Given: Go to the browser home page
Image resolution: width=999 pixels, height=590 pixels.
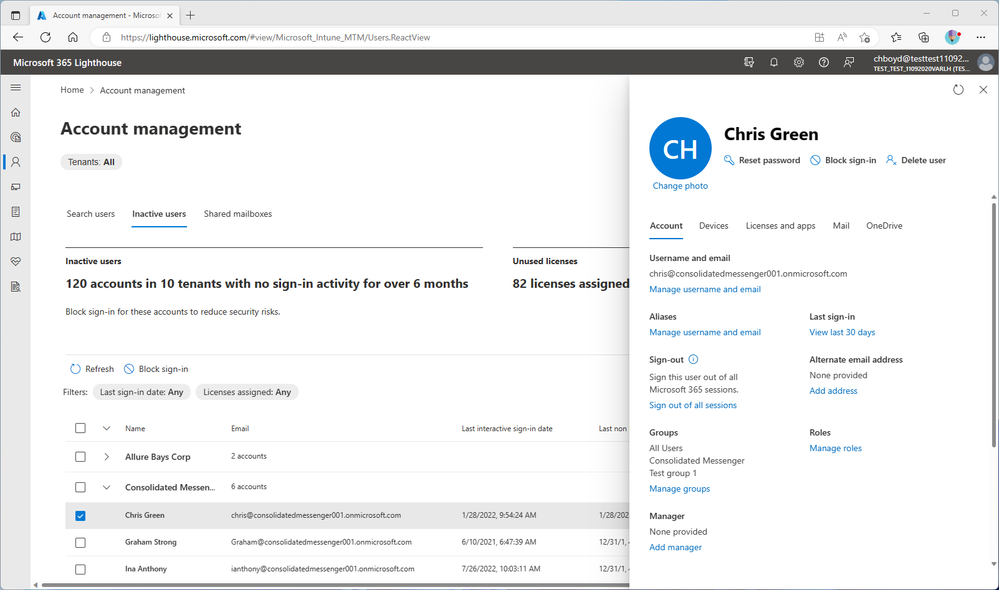Looking at the screenshot, I should pos(73,37).
